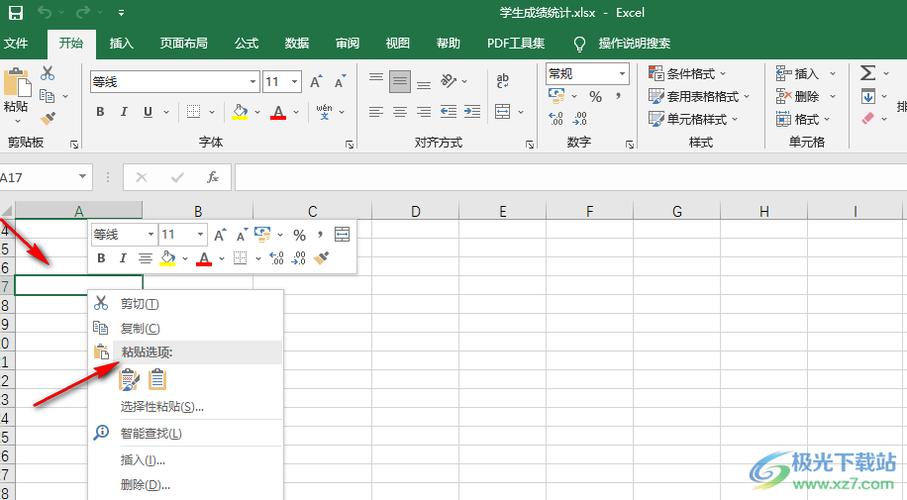The image size is (907, 500).
Task: Align text to bottom in the ribbon
Action: click(424, 83)
